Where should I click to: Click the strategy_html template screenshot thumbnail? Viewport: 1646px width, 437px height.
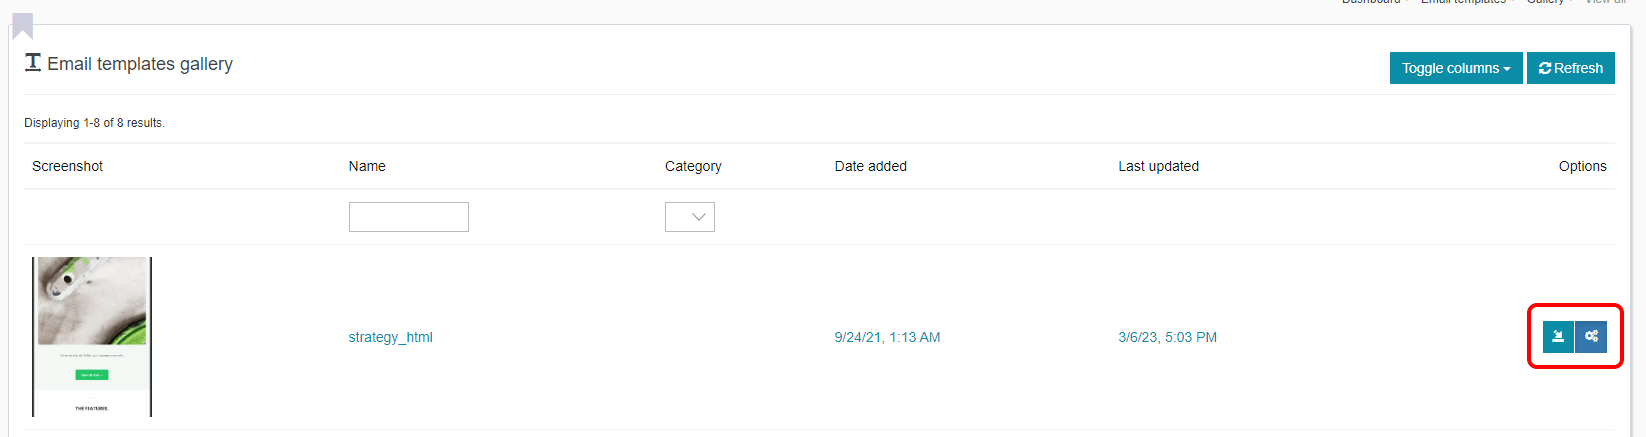point(92,337)
